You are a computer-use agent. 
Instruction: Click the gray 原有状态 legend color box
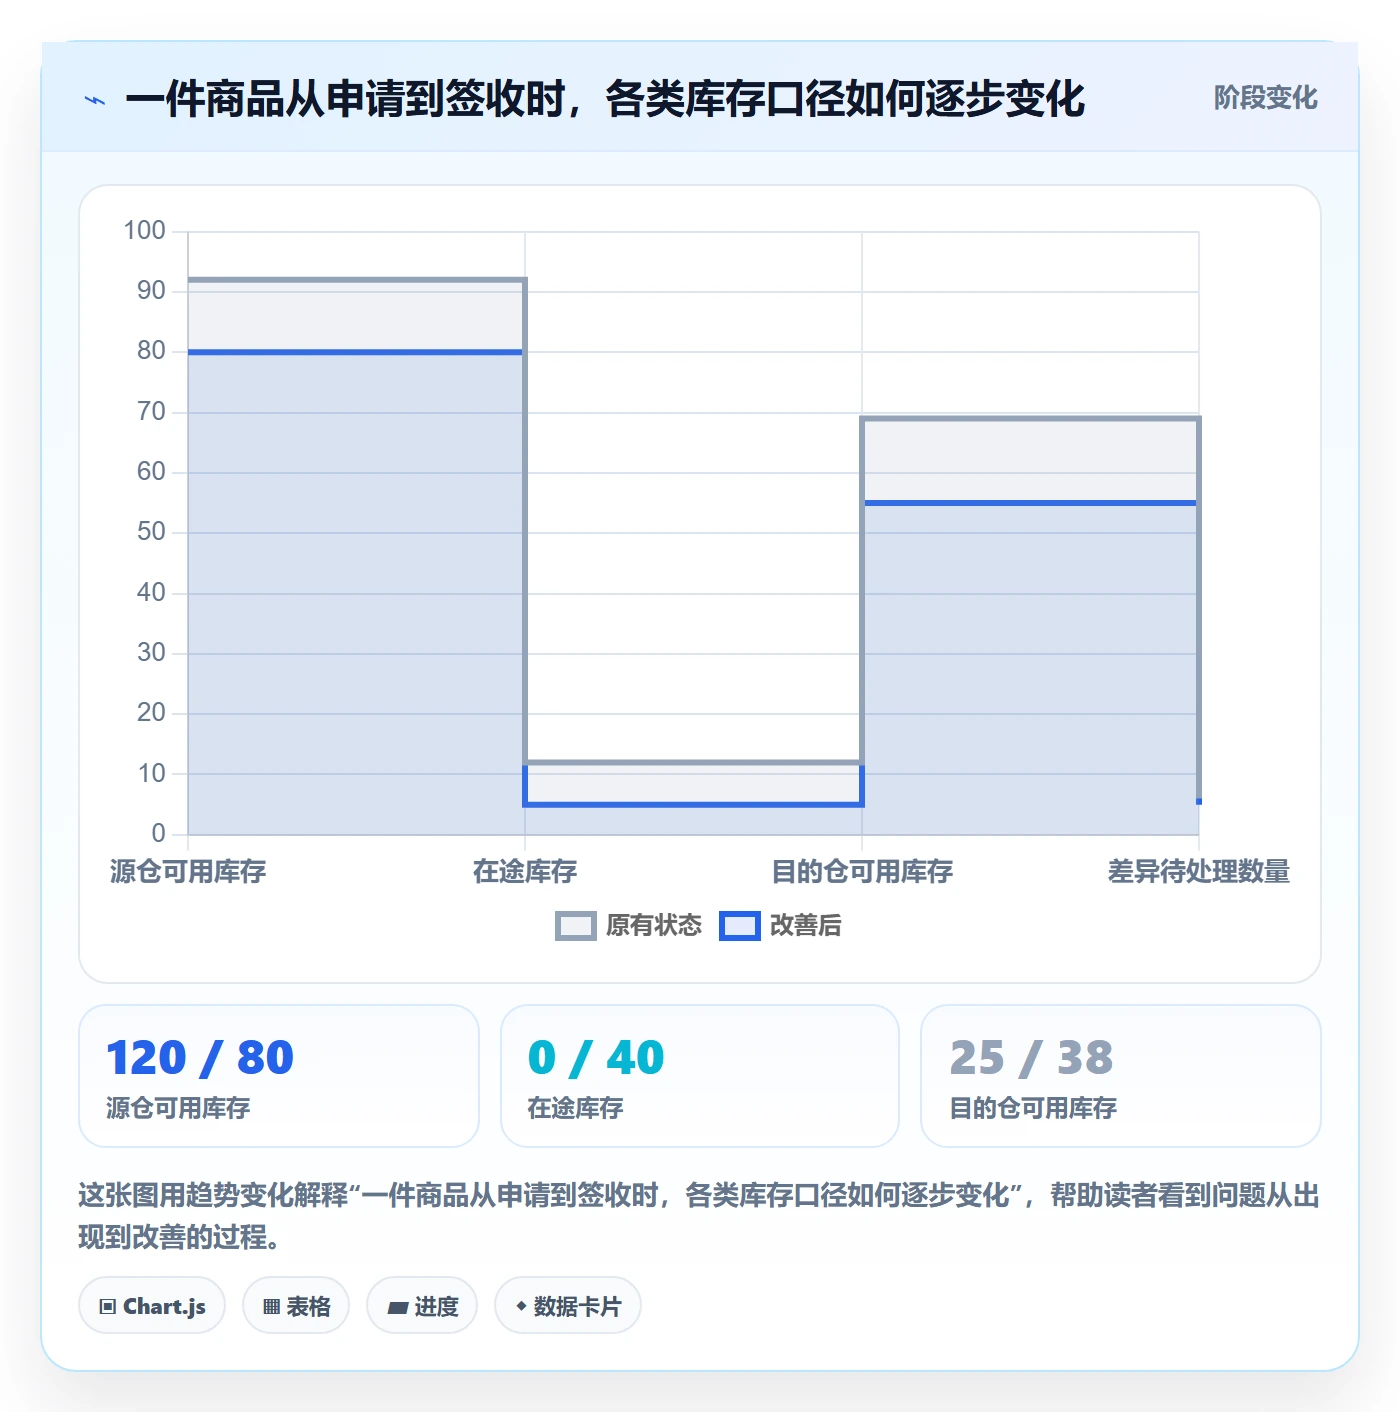point(576,926)
